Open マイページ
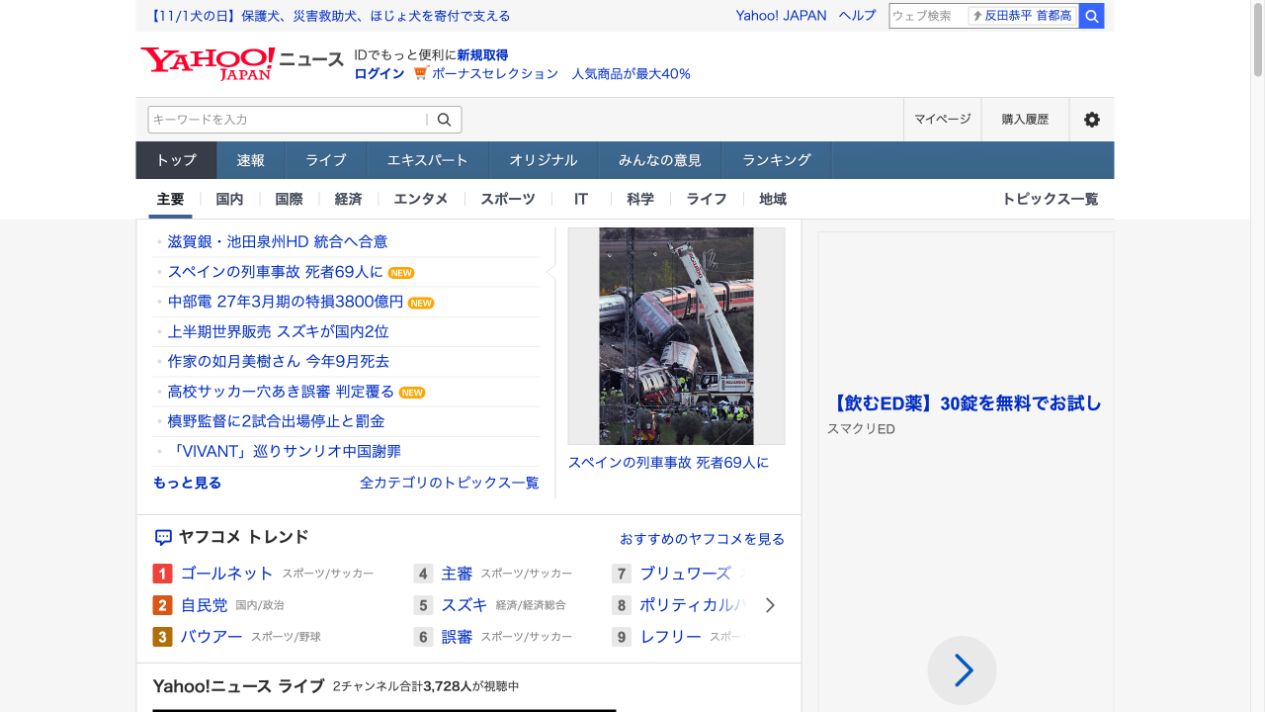 (x=942, y=119)
